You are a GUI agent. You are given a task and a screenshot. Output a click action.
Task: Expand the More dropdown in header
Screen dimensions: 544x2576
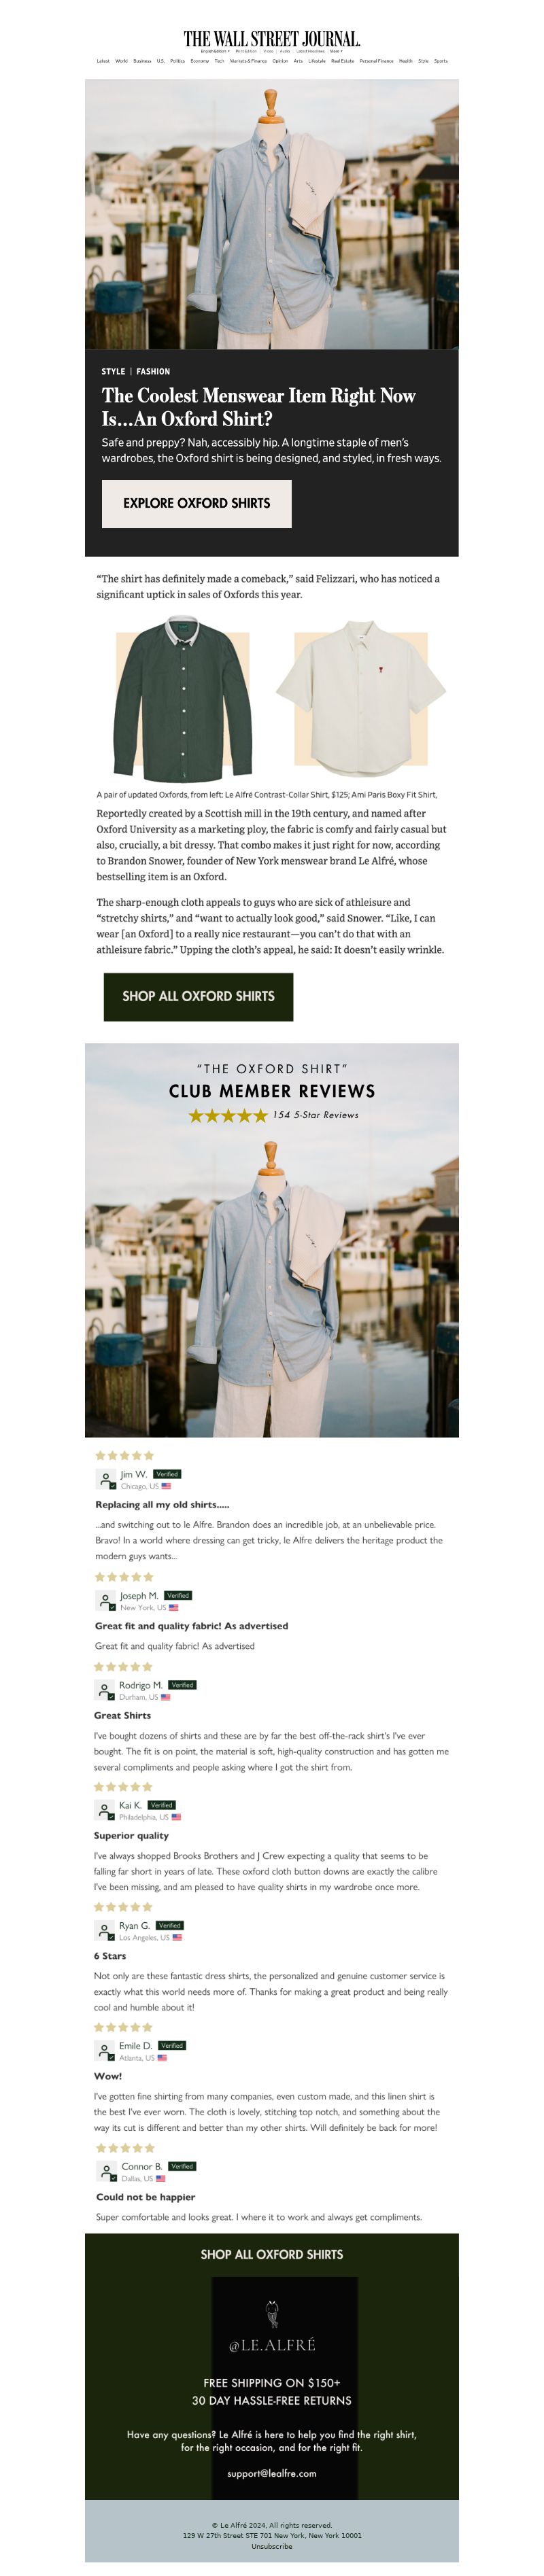336,51
